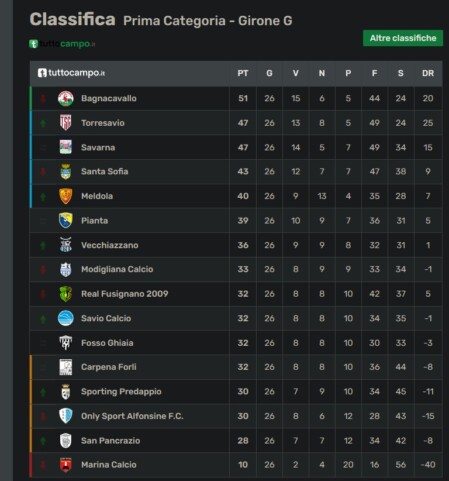Open the green tuttocampo.it link under title

click(x=62, y=44)
